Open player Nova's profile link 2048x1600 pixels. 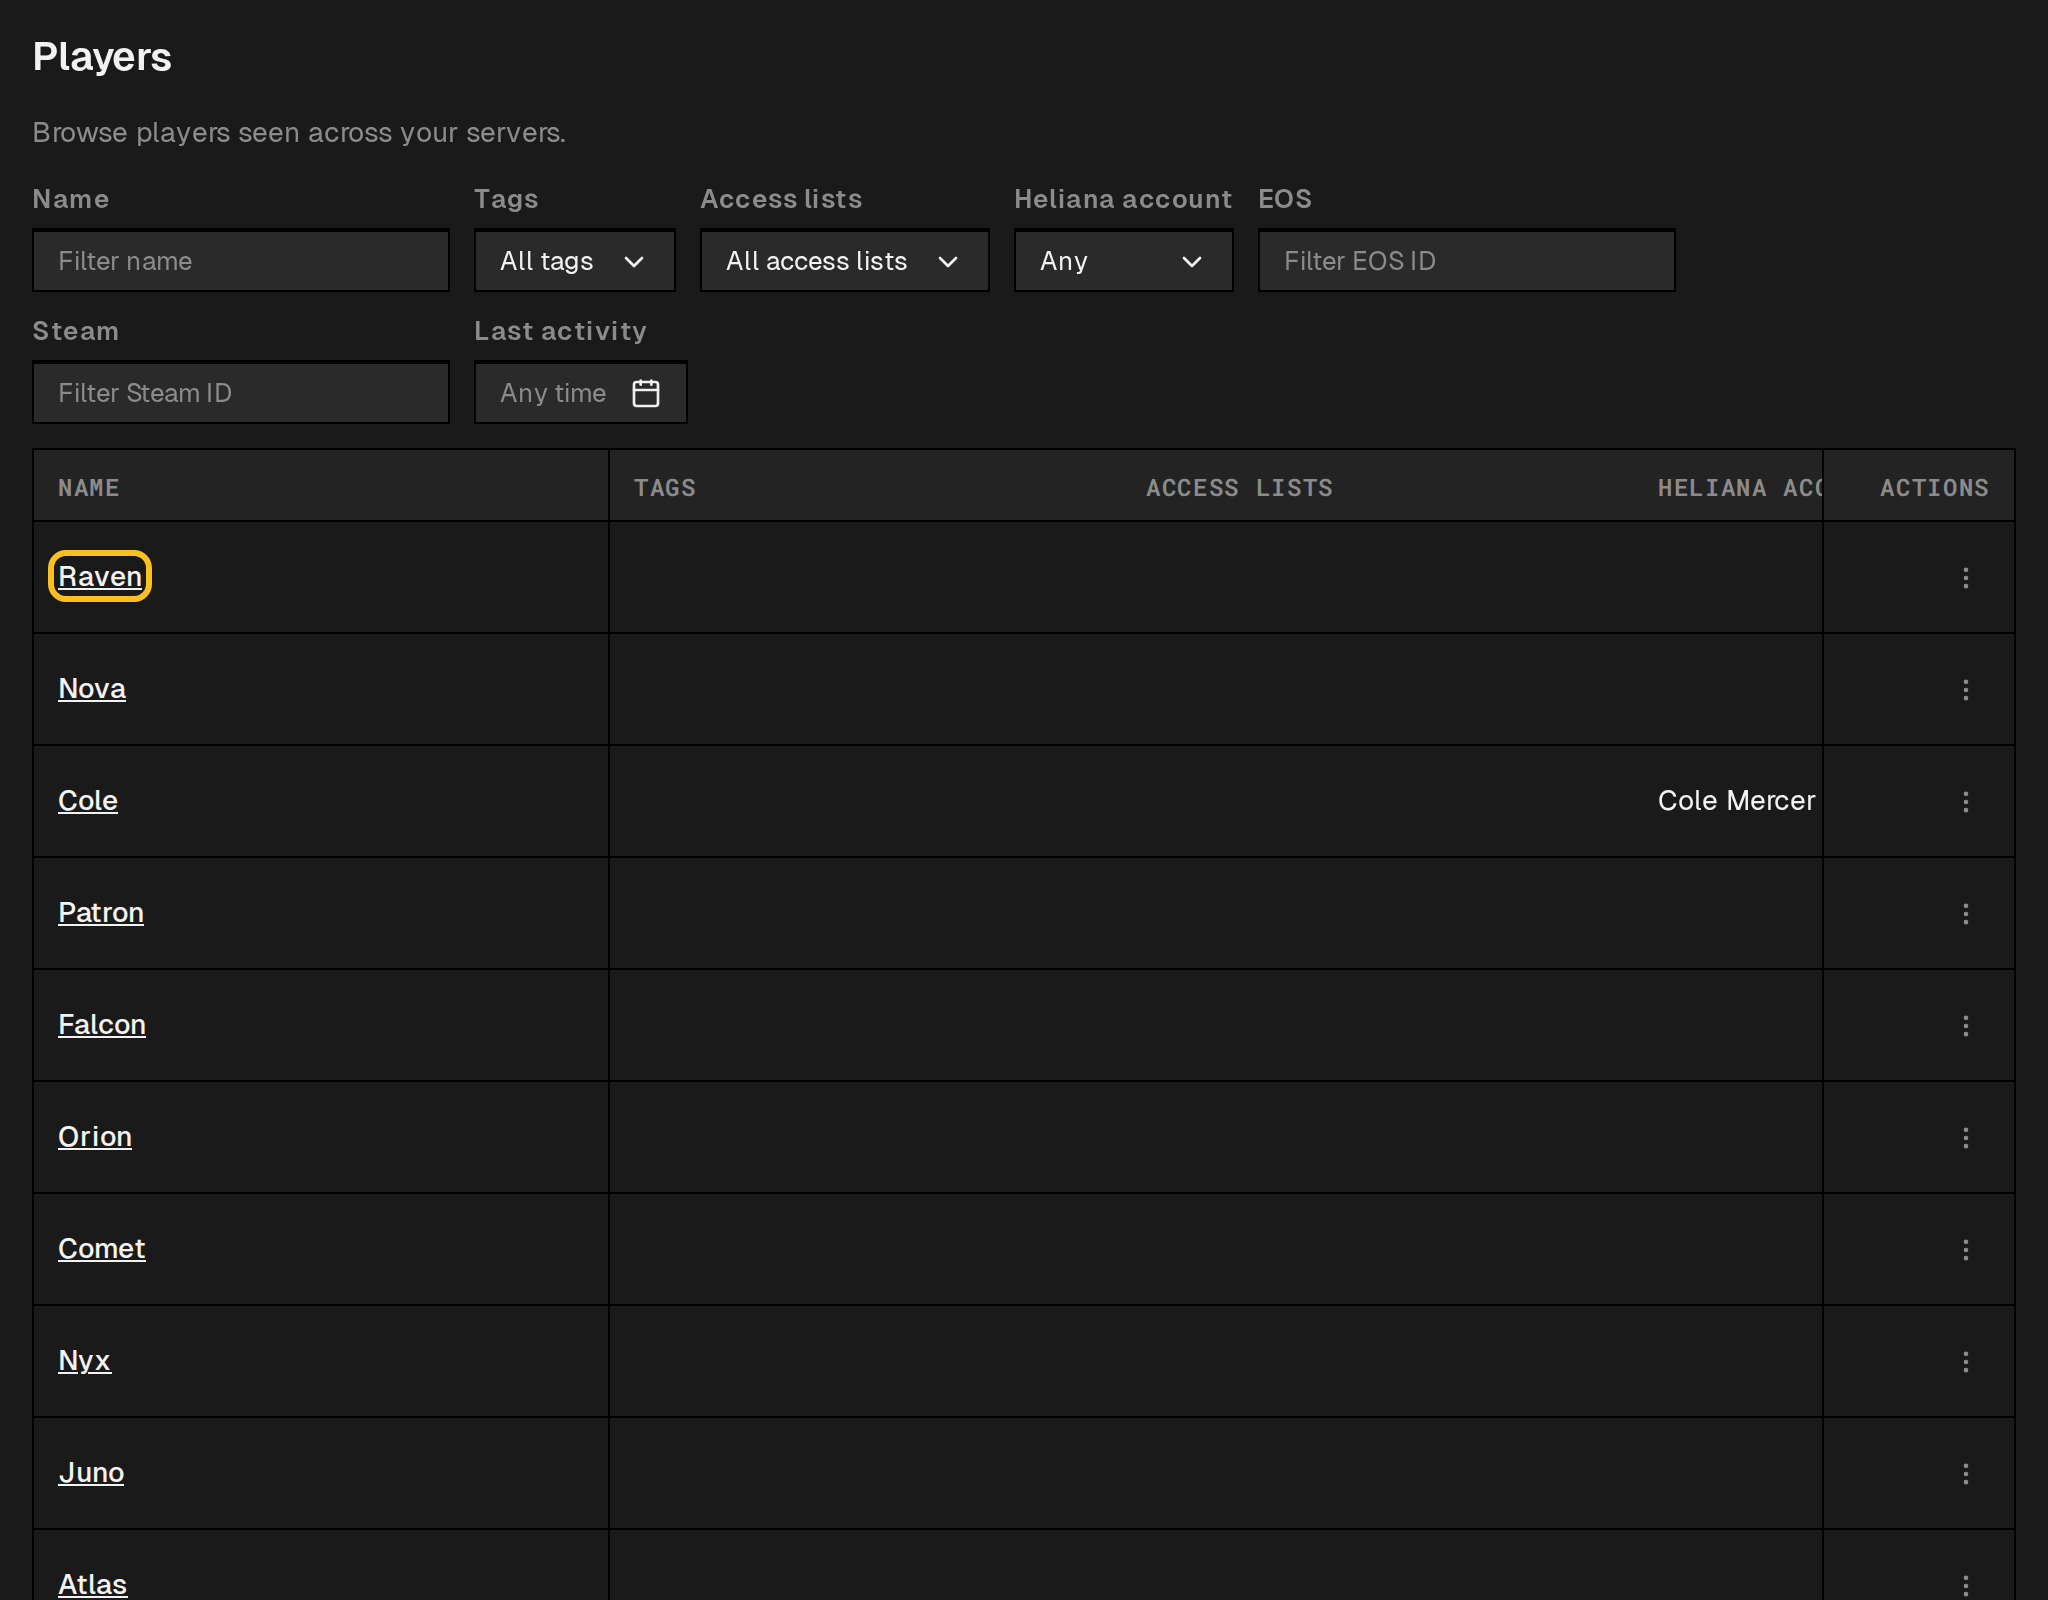(x=92, y=689)
